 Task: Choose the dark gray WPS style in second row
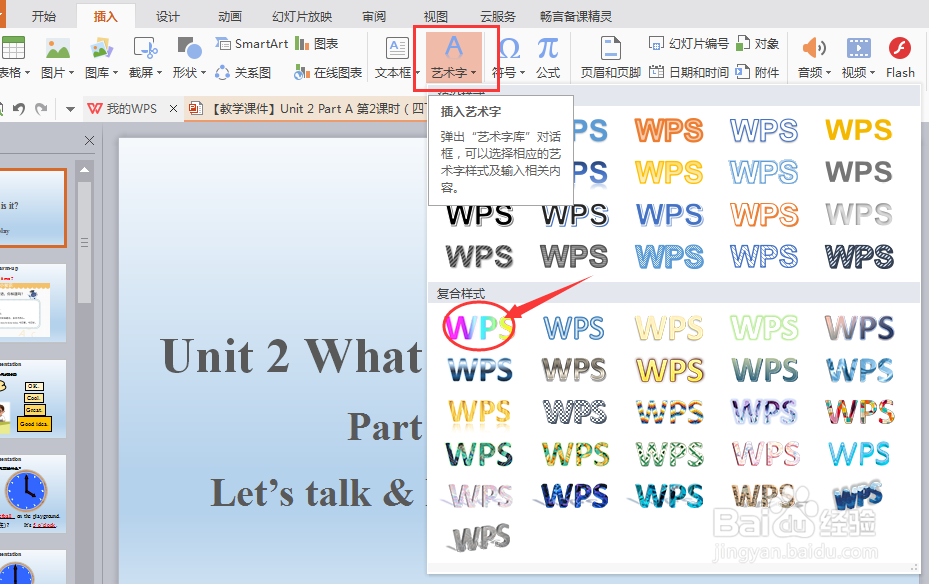[x=858, y=172]
